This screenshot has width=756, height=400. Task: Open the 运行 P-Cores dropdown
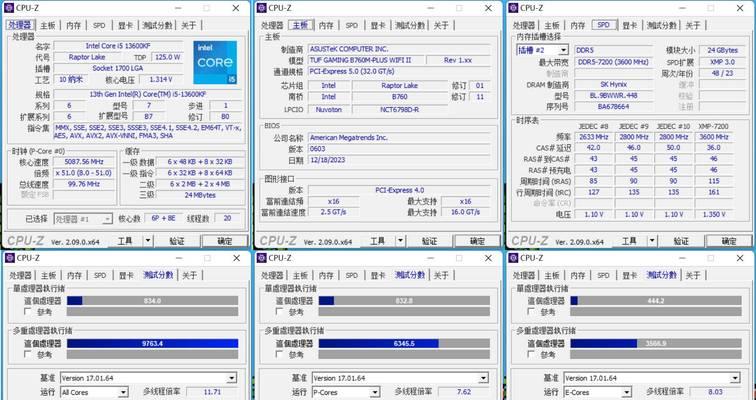point(346,392)
